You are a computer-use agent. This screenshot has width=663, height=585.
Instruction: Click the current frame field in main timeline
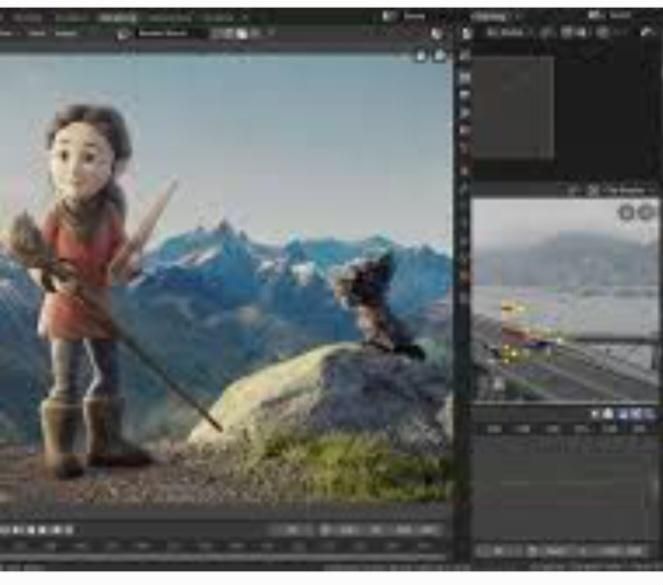291,530
